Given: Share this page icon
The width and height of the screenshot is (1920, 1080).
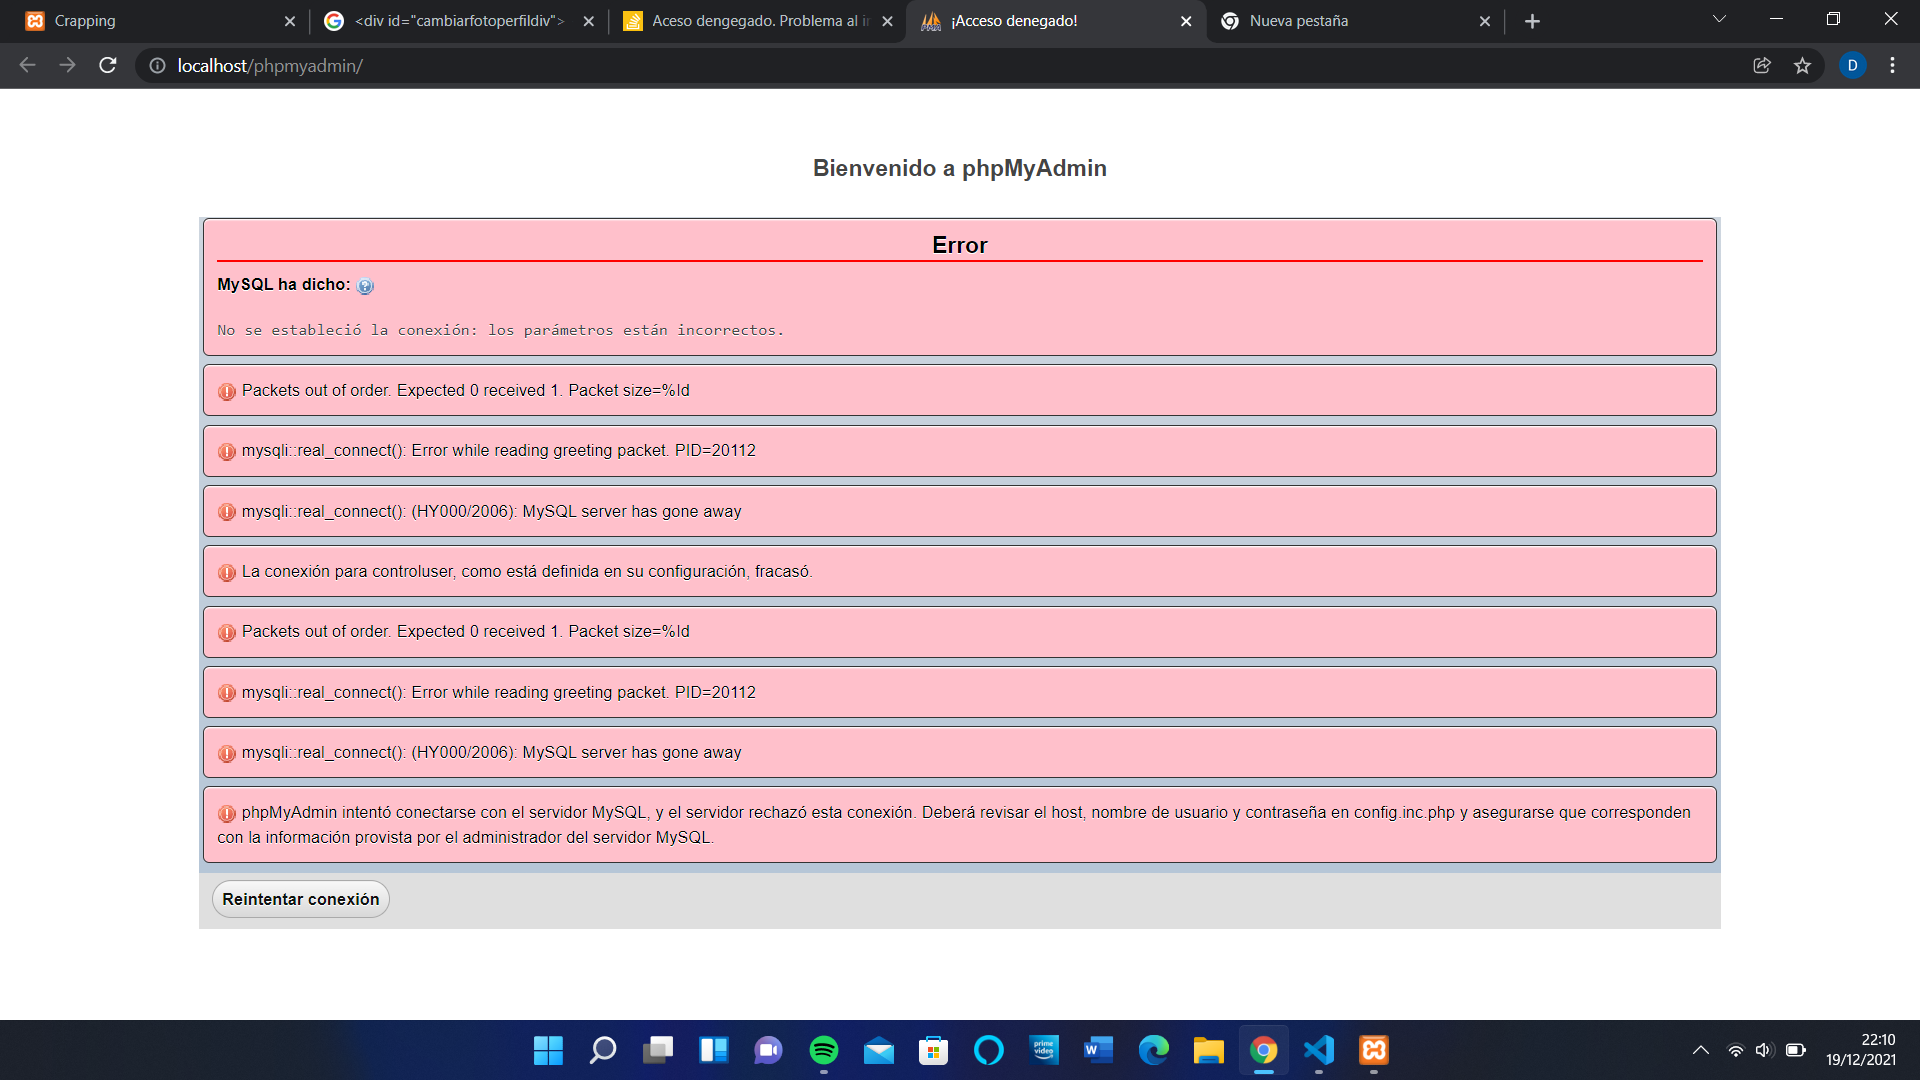Looking at the screenshot, I should pyautogui.click(x=1762, y=65).
